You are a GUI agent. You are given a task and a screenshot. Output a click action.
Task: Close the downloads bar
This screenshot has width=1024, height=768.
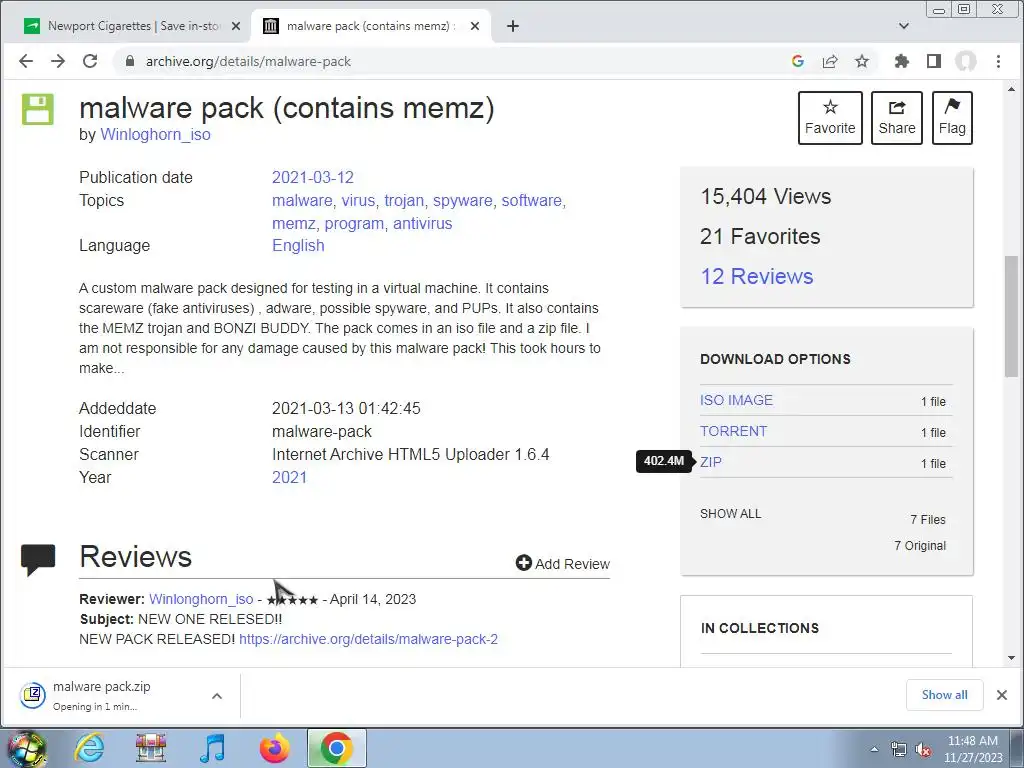click(x=1002, y=695)
